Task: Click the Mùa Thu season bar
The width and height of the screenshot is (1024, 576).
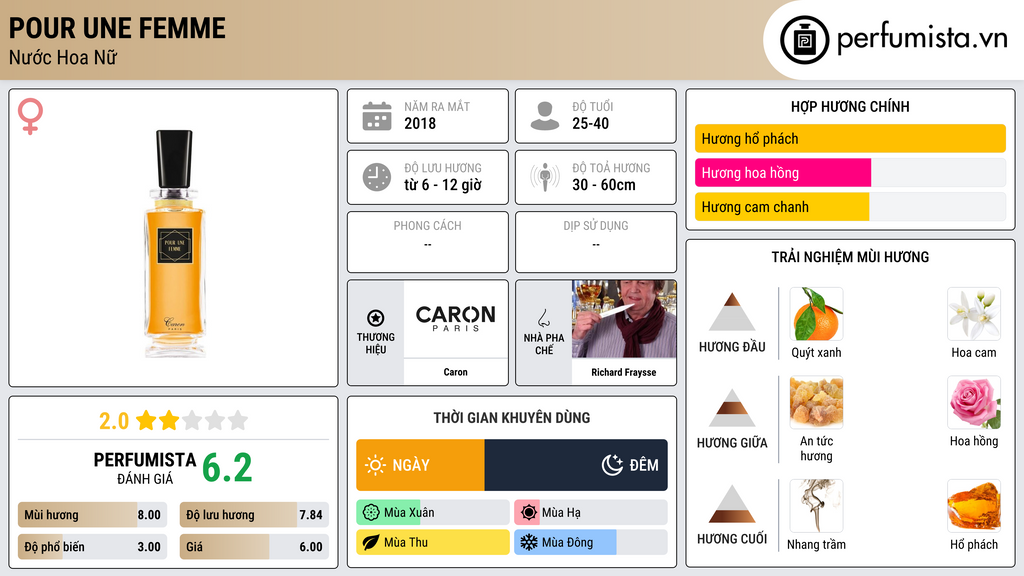Action: pyautogui.click(x=432, y=542)
